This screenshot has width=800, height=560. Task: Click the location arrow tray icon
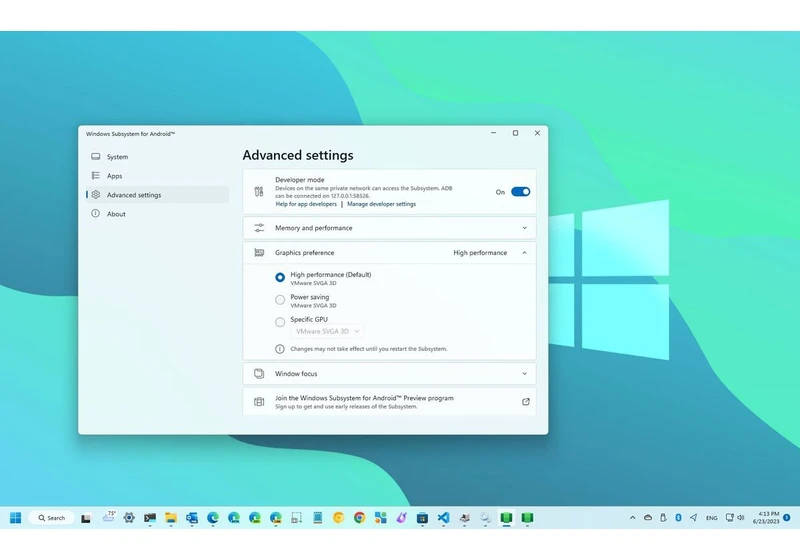point(693,518)
